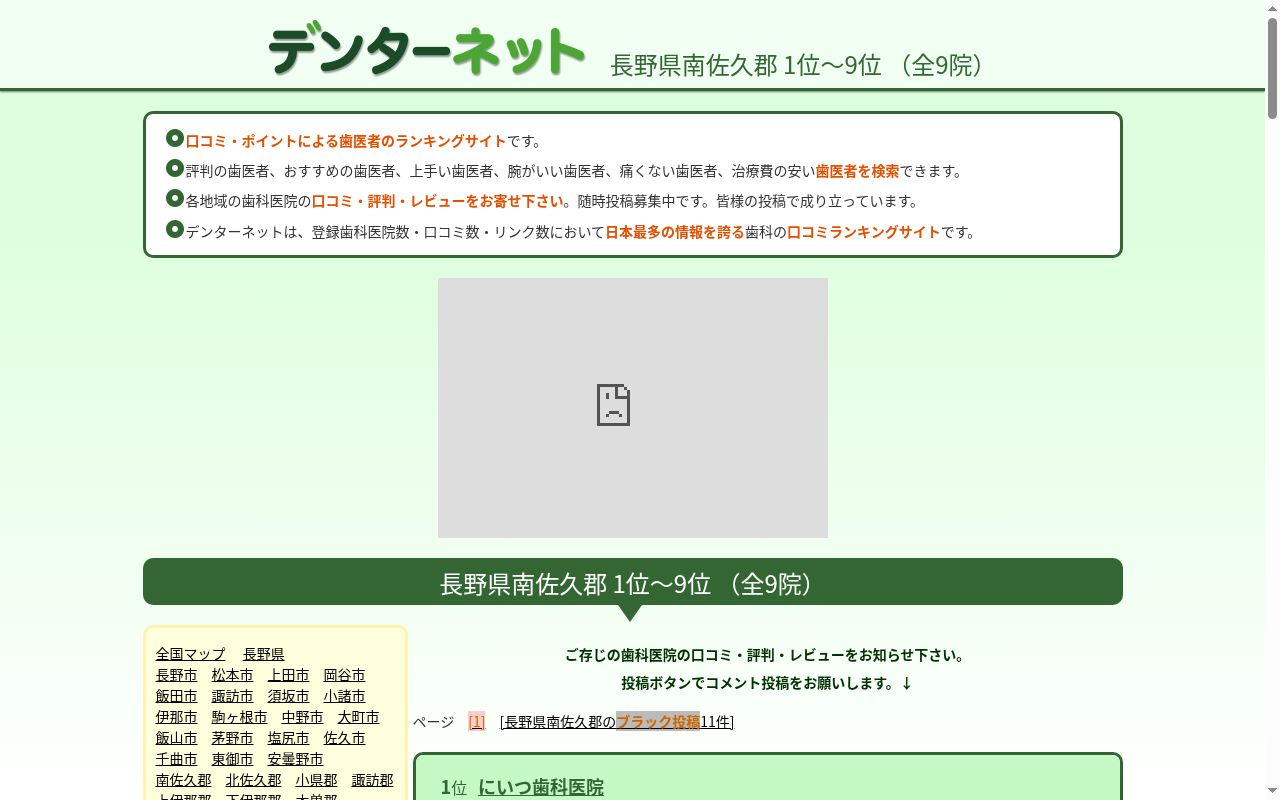
Task: Open the 茅野市 link
Action: point(233,738)
